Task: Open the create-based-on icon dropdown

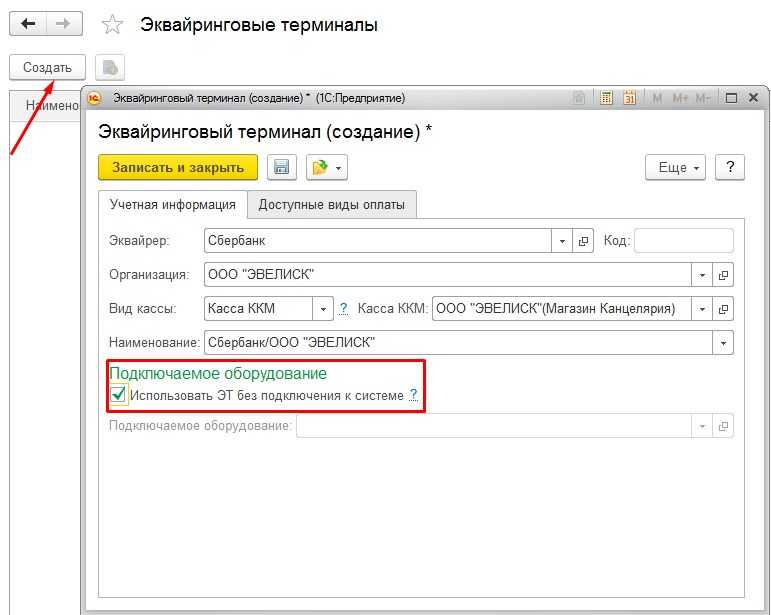Action: click(x=326, y=168)
